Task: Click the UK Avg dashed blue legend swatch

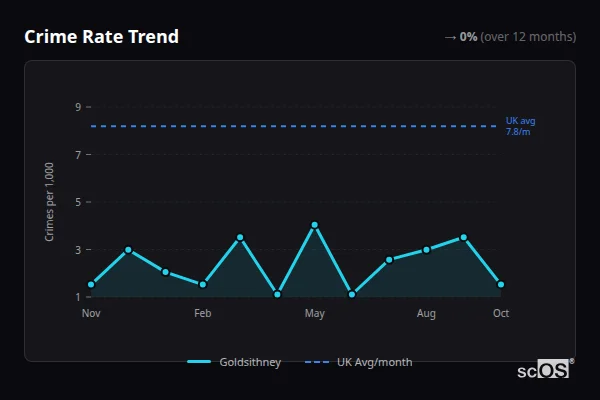Action: [x=316, y=362]
